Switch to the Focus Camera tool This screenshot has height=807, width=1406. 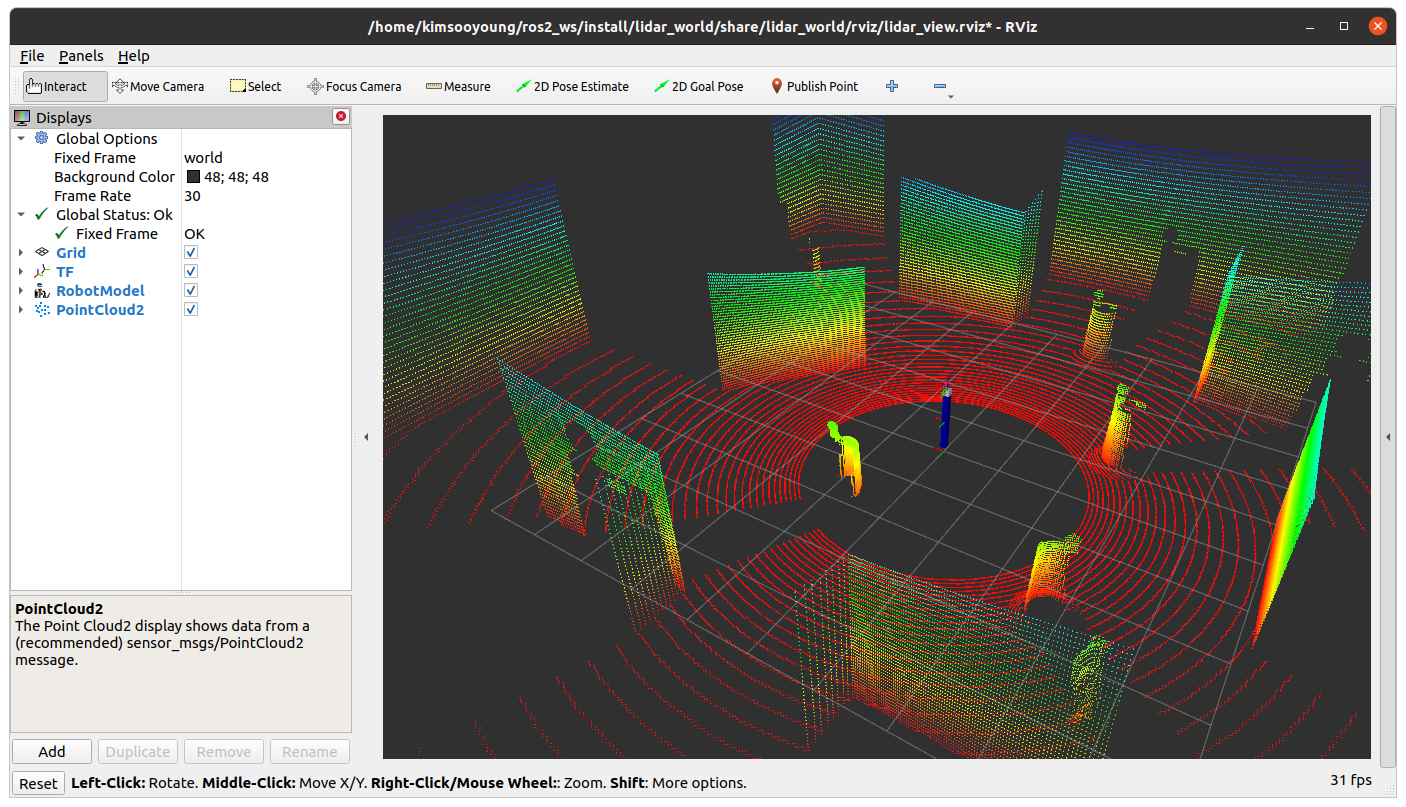pyautogui.click(x=354, y=86)
